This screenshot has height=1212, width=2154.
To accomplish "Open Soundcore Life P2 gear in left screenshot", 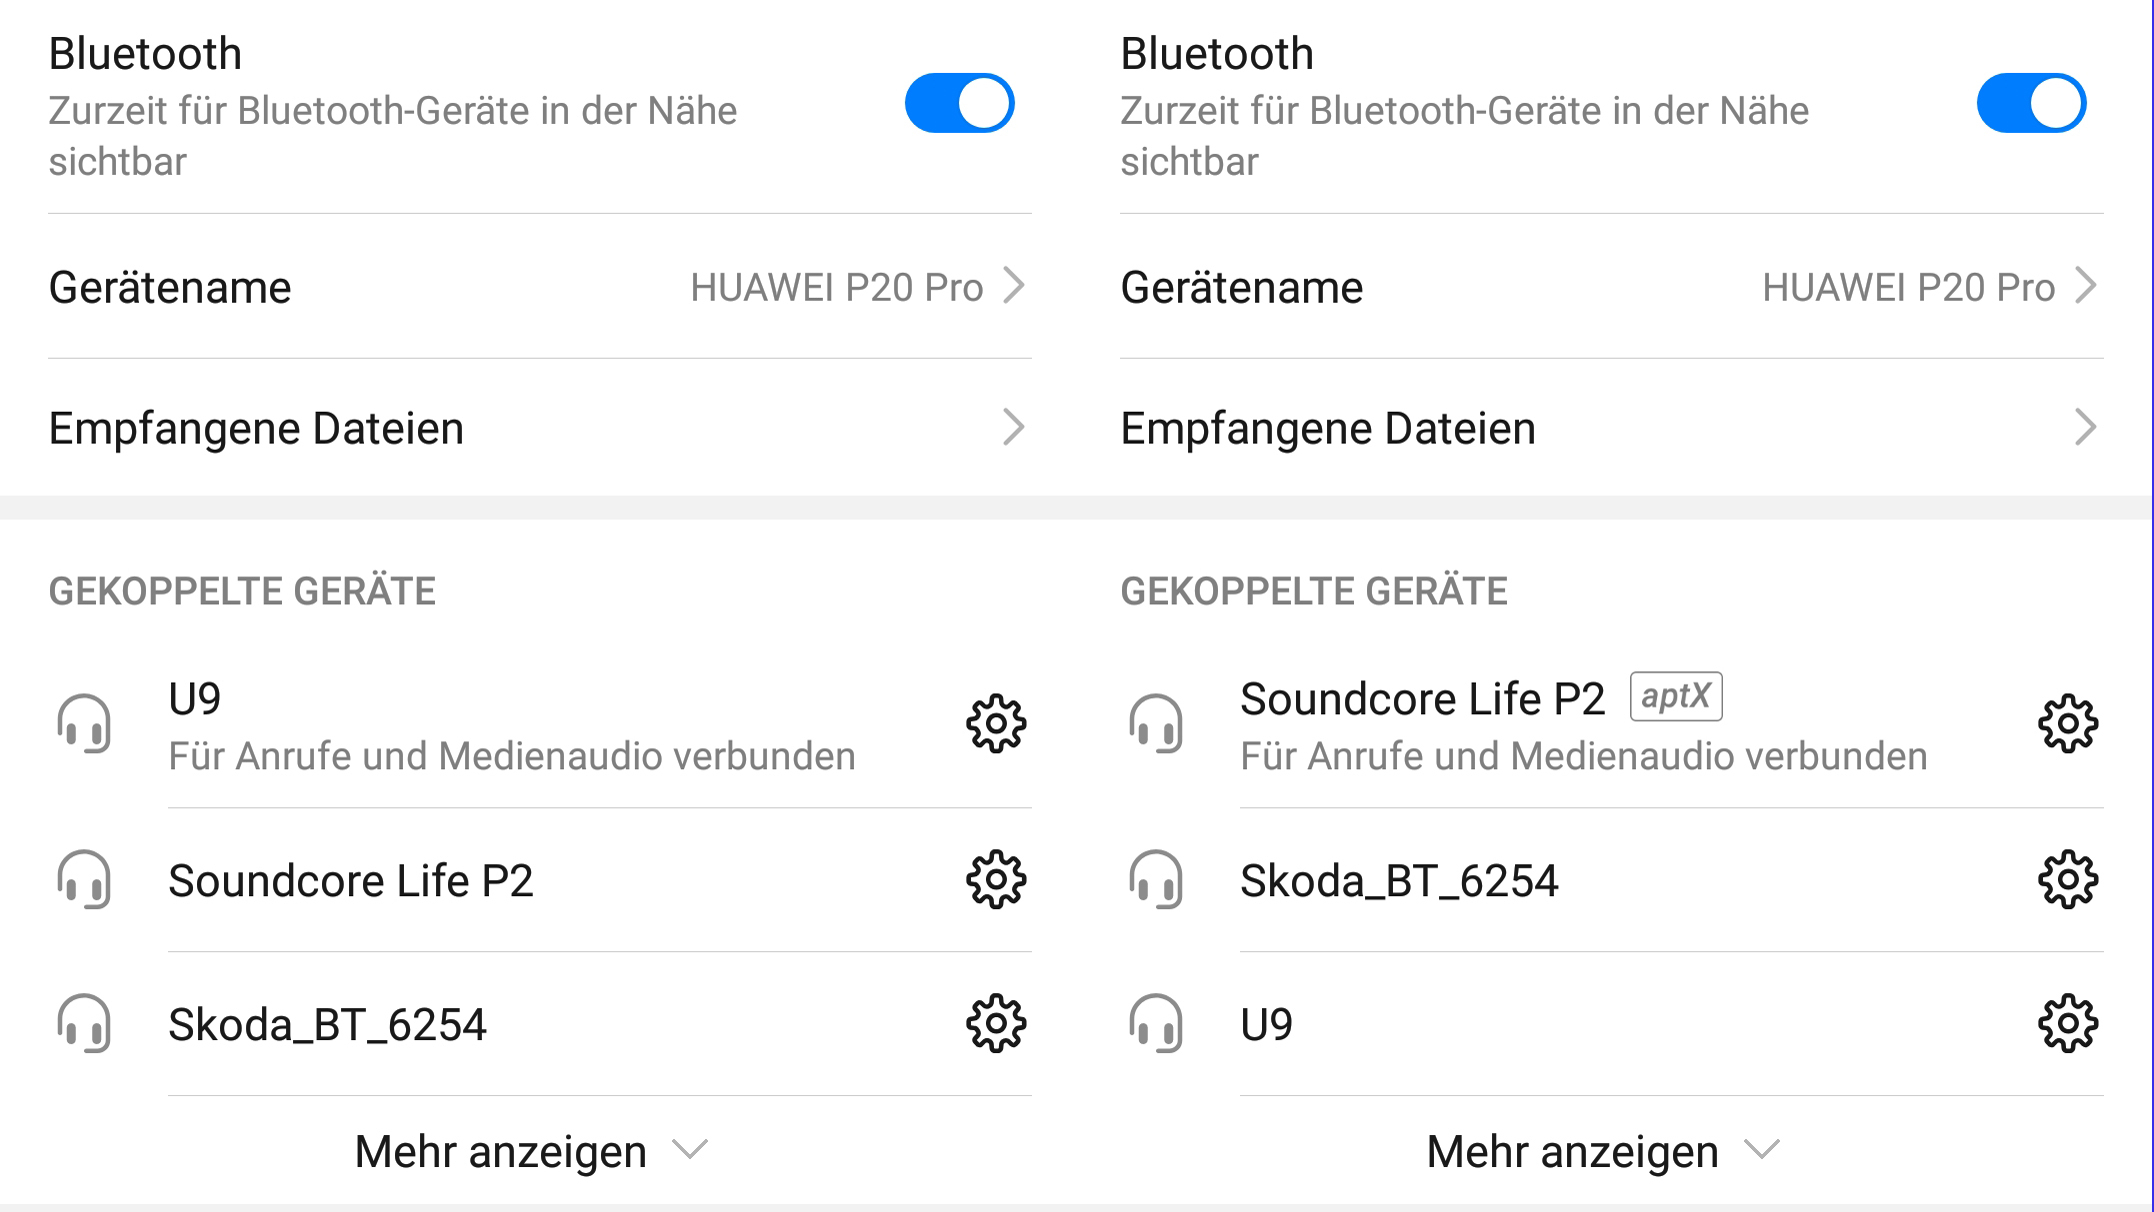I will pos(996,880).
